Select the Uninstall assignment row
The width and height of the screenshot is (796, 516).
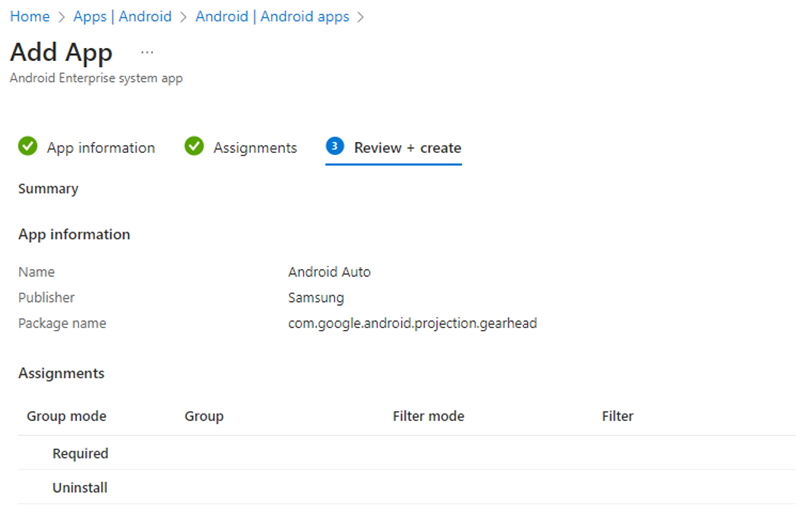(x=407, y=488)
